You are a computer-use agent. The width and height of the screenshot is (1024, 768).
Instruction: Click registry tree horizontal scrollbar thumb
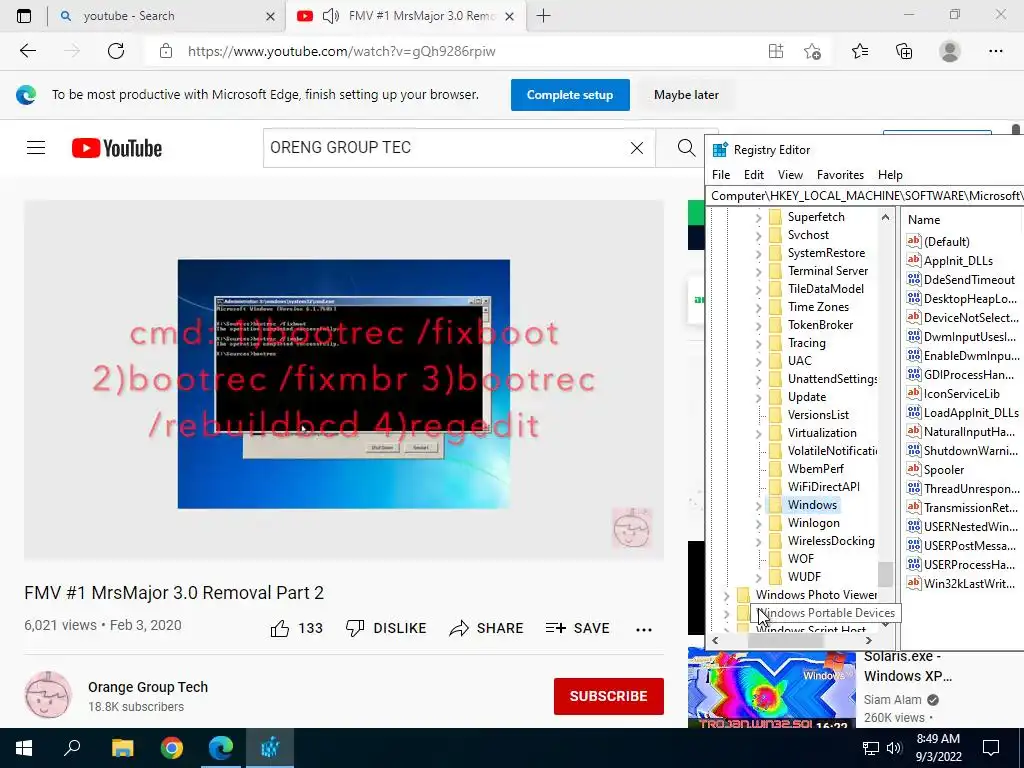785,641
